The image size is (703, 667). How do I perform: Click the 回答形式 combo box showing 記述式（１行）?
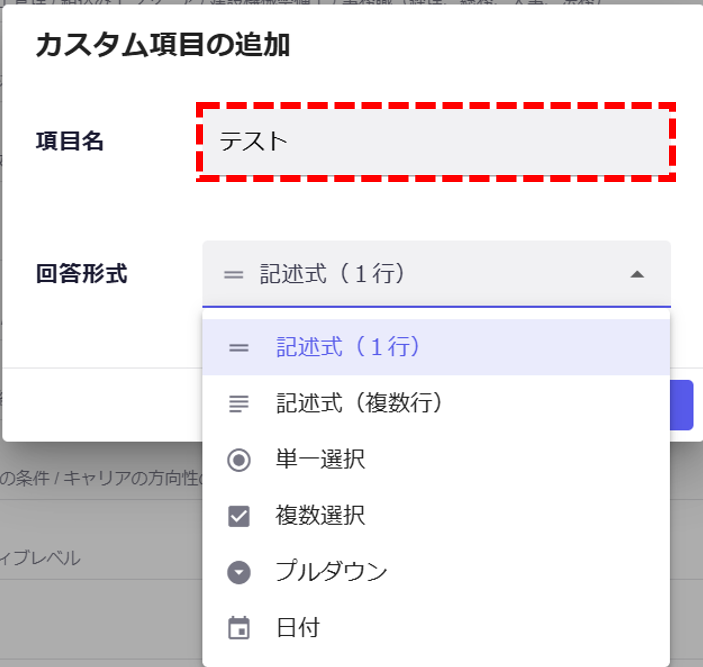(x=420, y=274)
